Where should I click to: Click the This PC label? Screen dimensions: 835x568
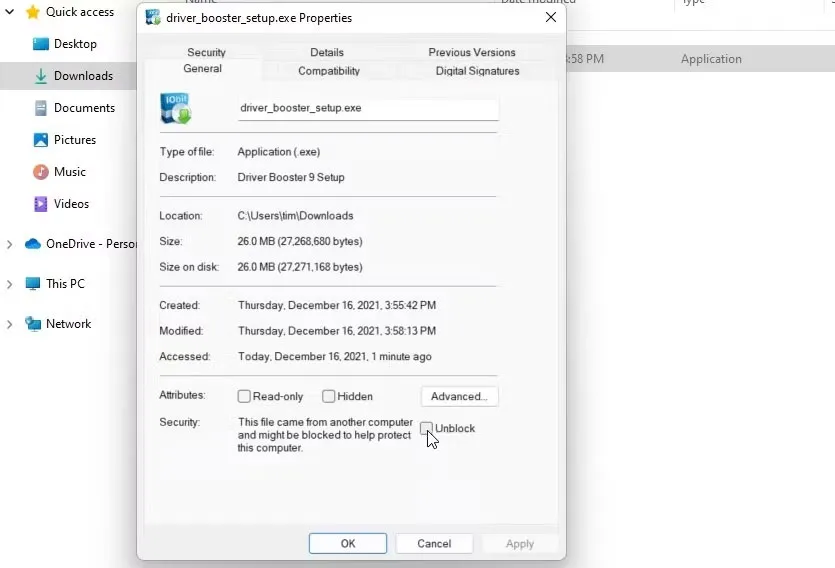pos(65,284)
